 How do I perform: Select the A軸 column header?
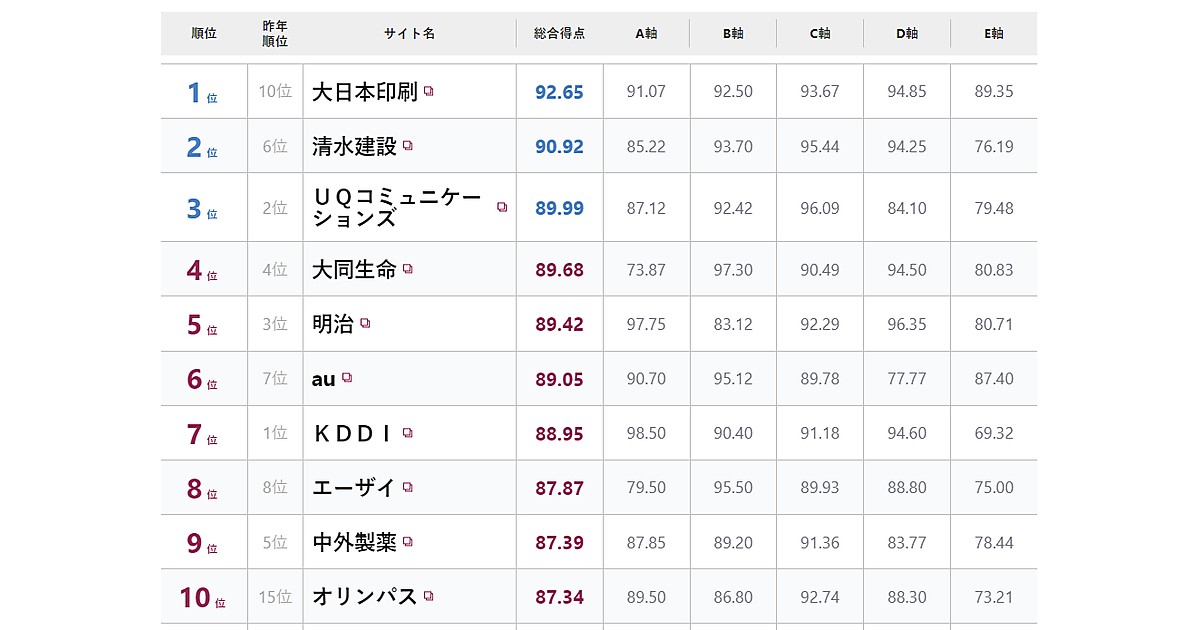coord(647,33)
